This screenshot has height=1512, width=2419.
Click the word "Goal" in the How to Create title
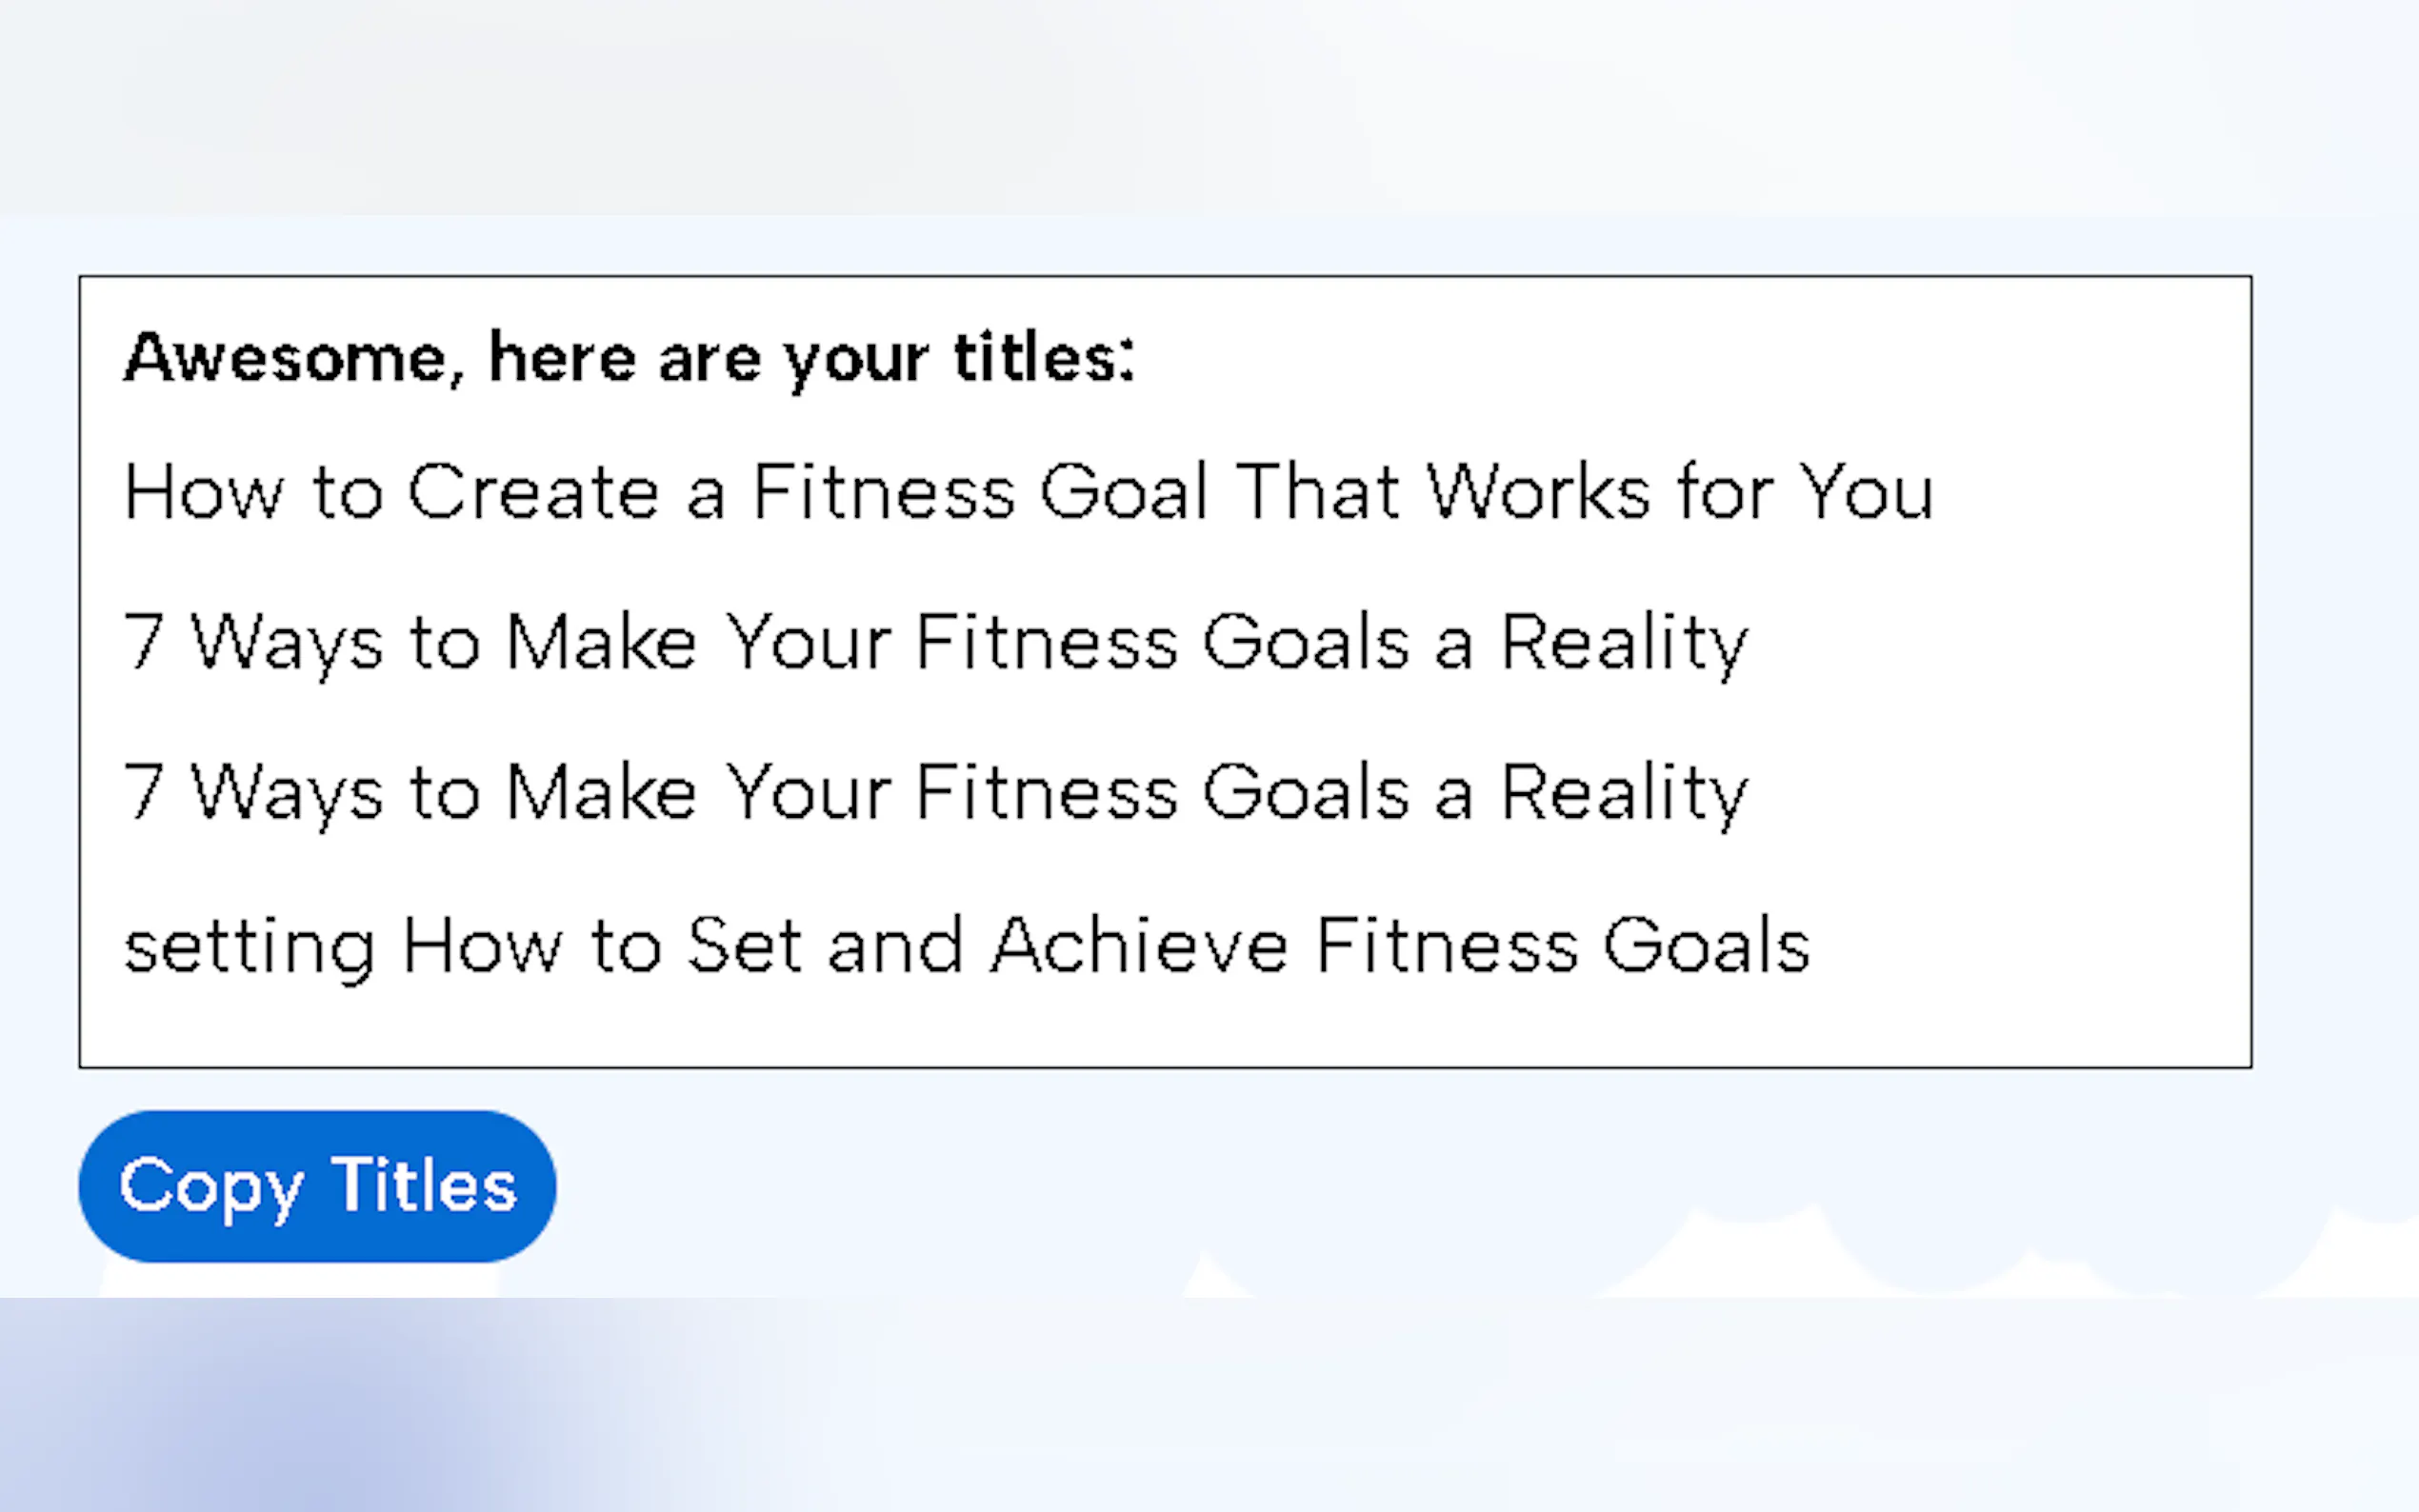point(1123,492)
